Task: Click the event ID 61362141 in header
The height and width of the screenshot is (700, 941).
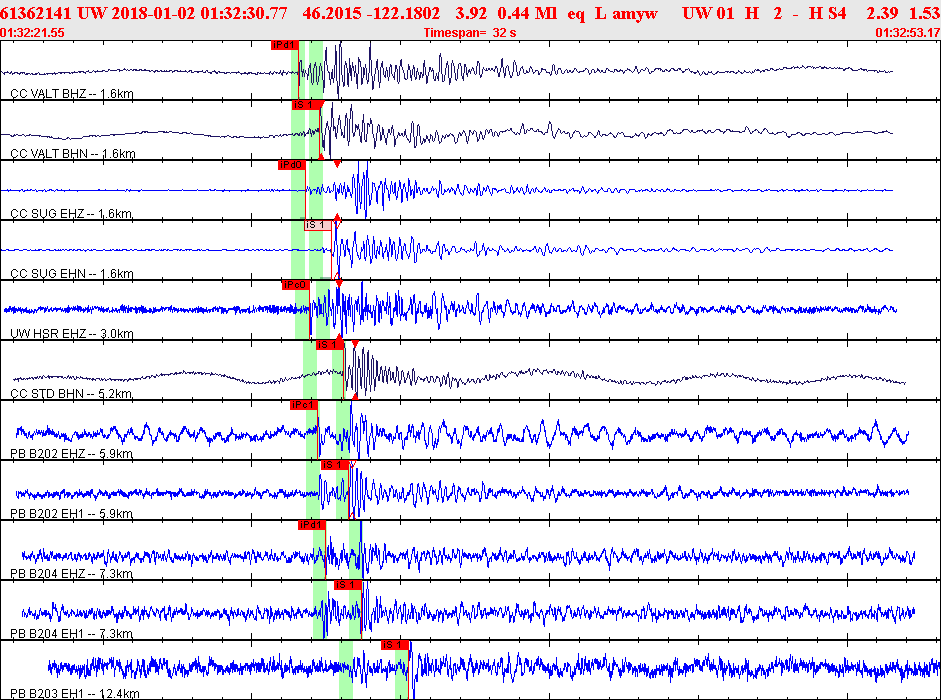Action: 36,13
